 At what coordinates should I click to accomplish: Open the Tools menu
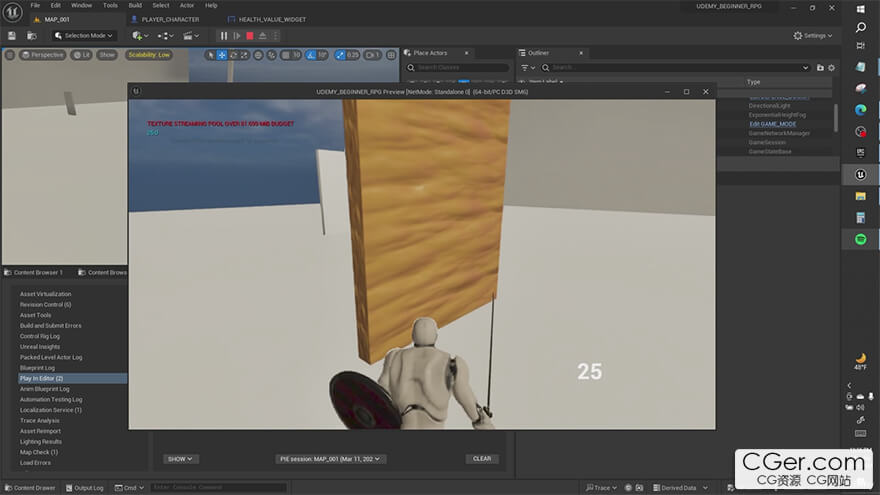(110, 5)
